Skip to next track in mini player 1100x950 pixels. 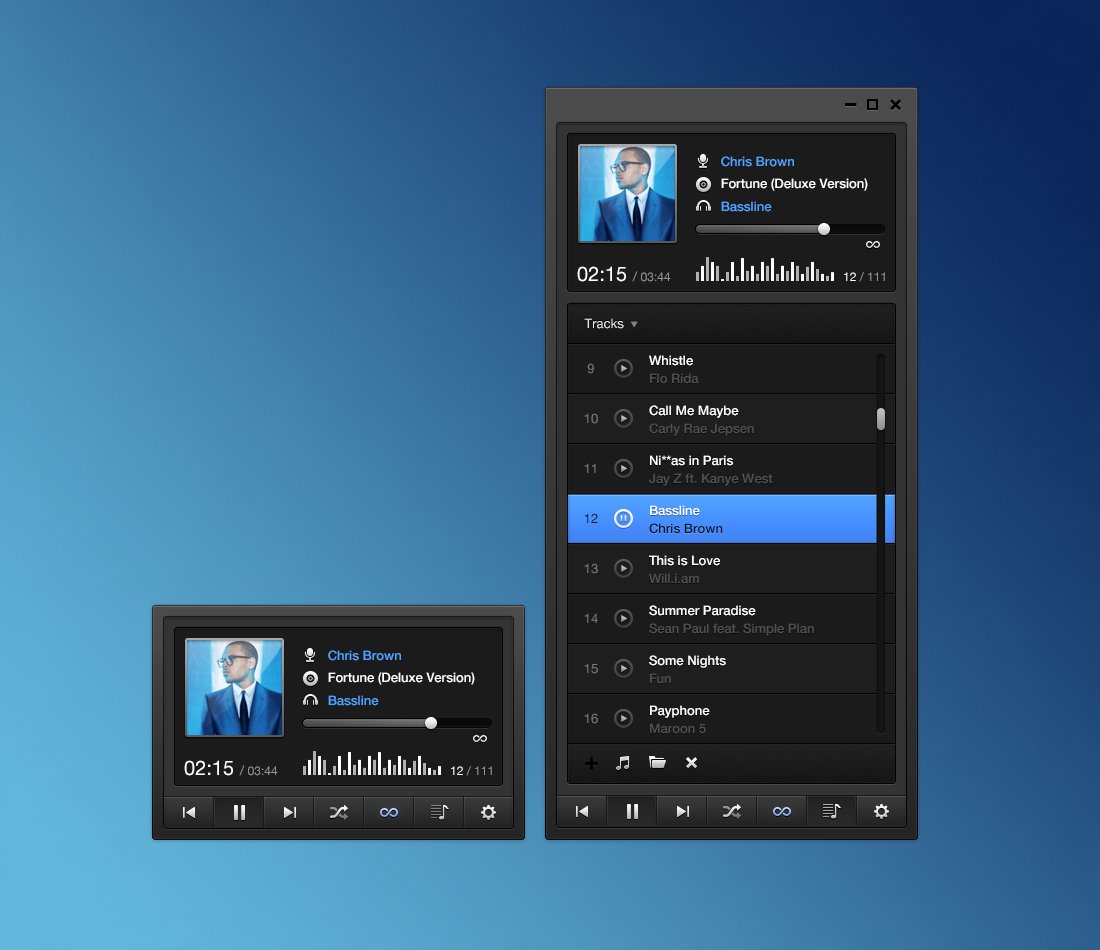tap(289, 812)
